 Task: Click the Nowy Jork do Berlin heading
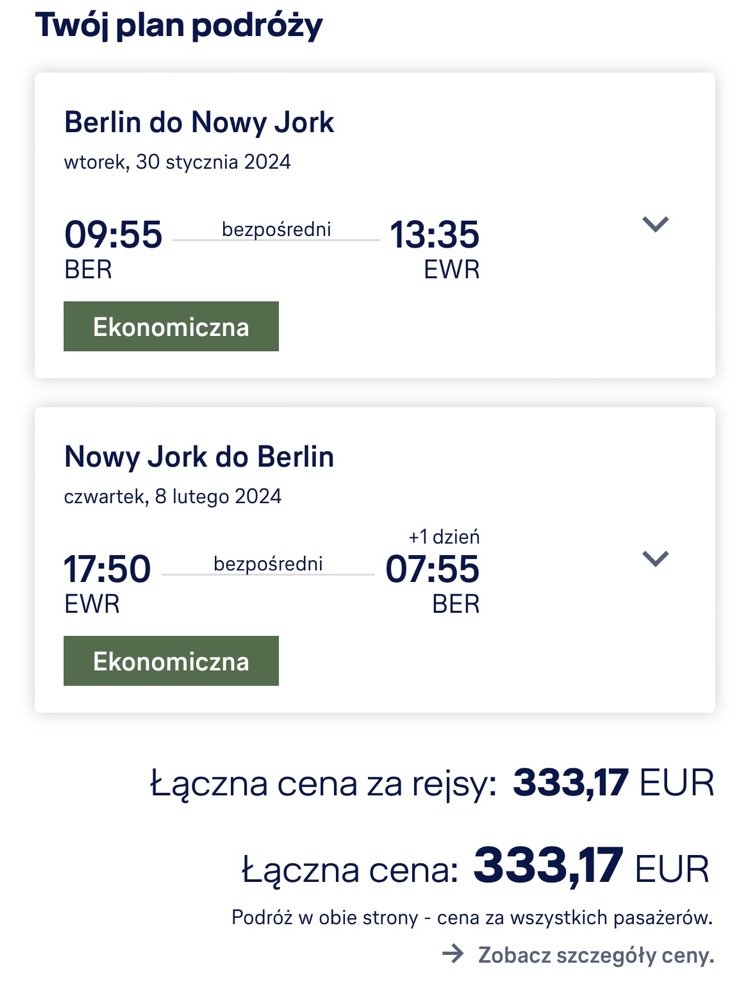point(199,457)
